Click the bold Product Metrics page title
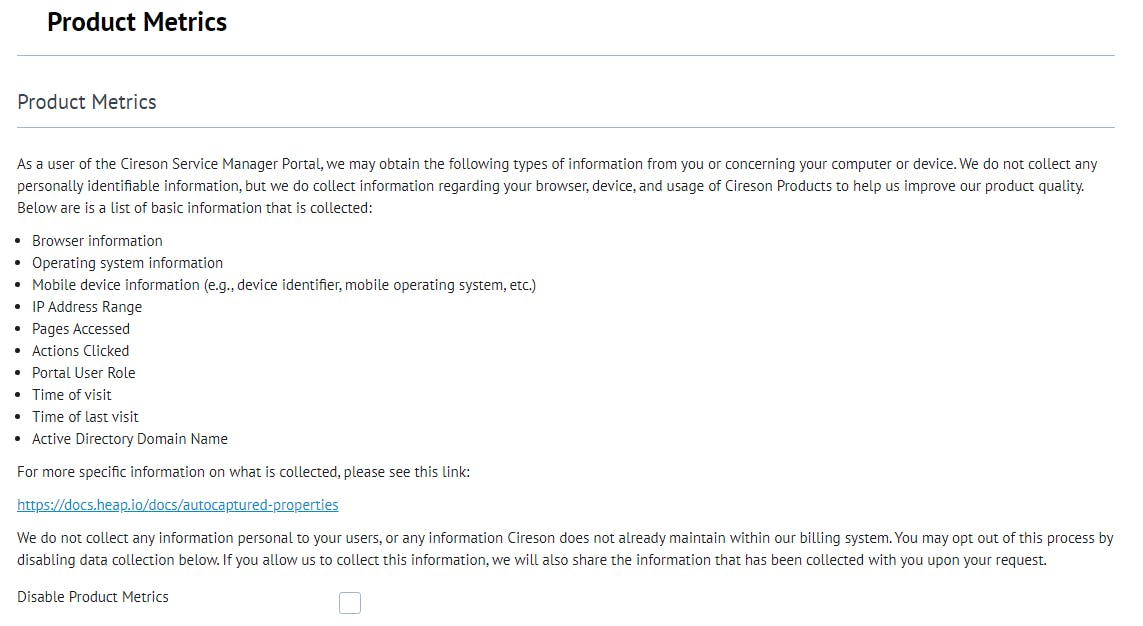 [x=137, y=22]
